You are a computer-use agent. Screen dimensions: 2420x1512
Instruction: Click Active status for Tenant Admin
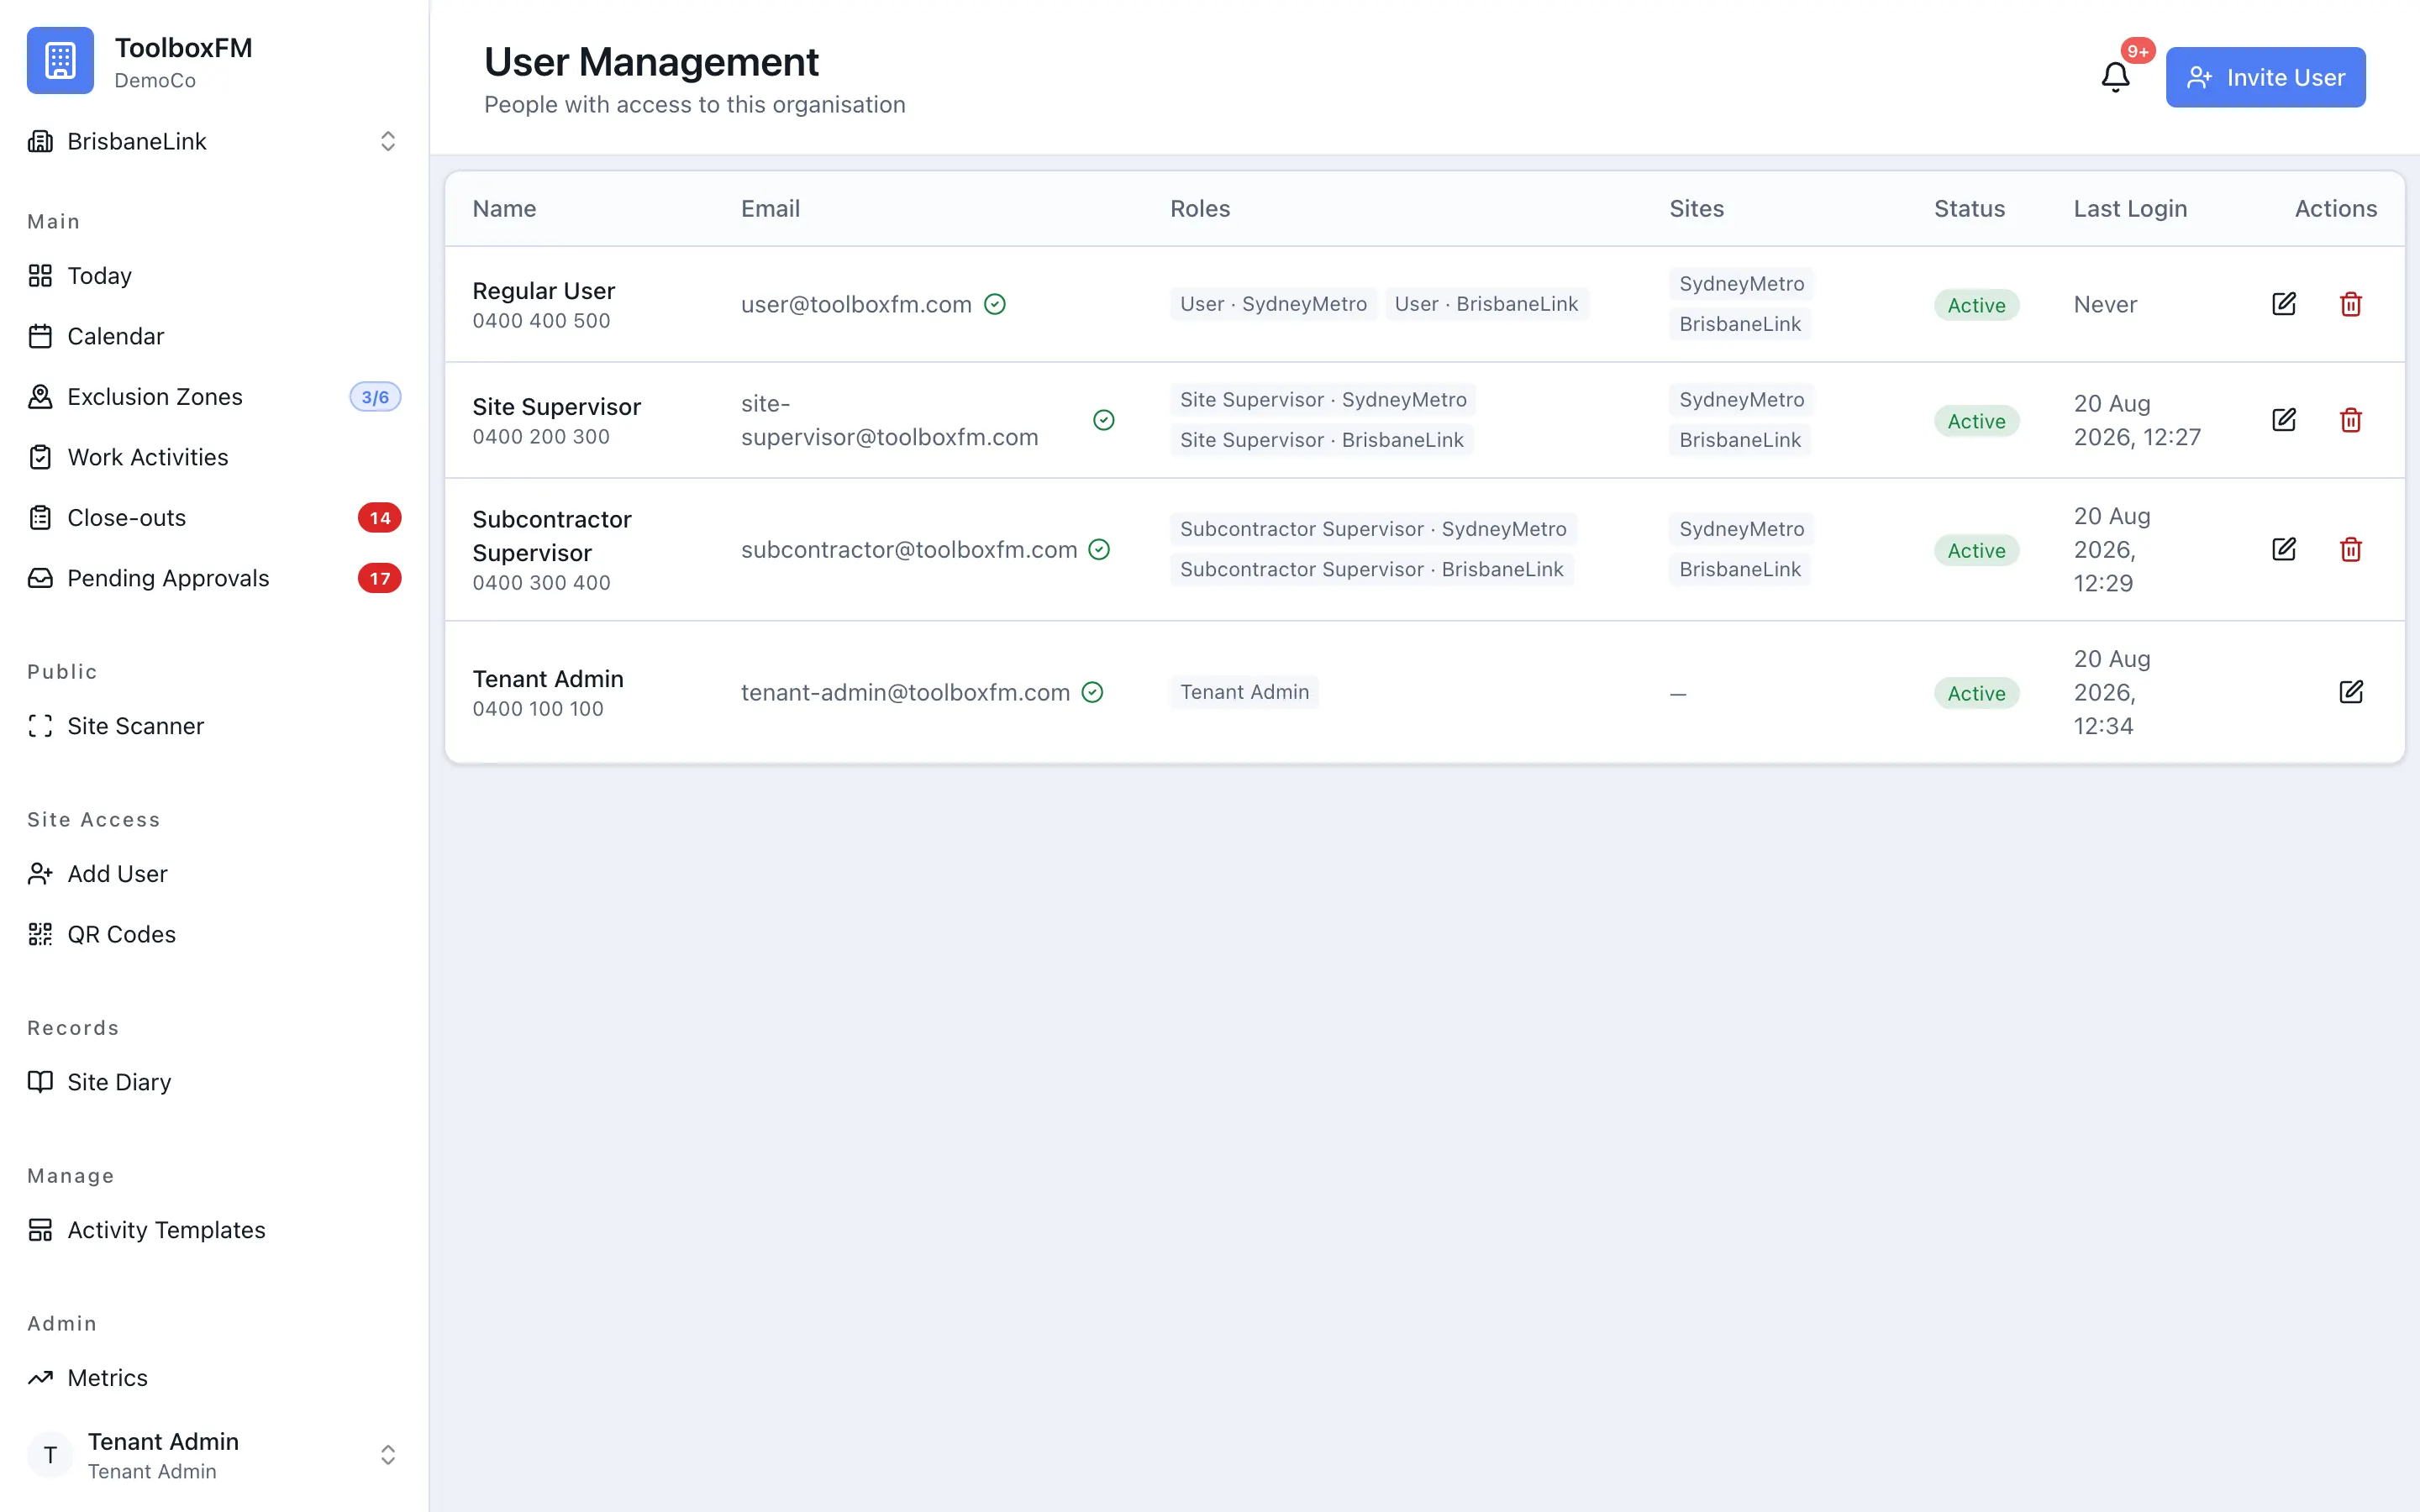pyautogui.click(x=1976, y=693)
